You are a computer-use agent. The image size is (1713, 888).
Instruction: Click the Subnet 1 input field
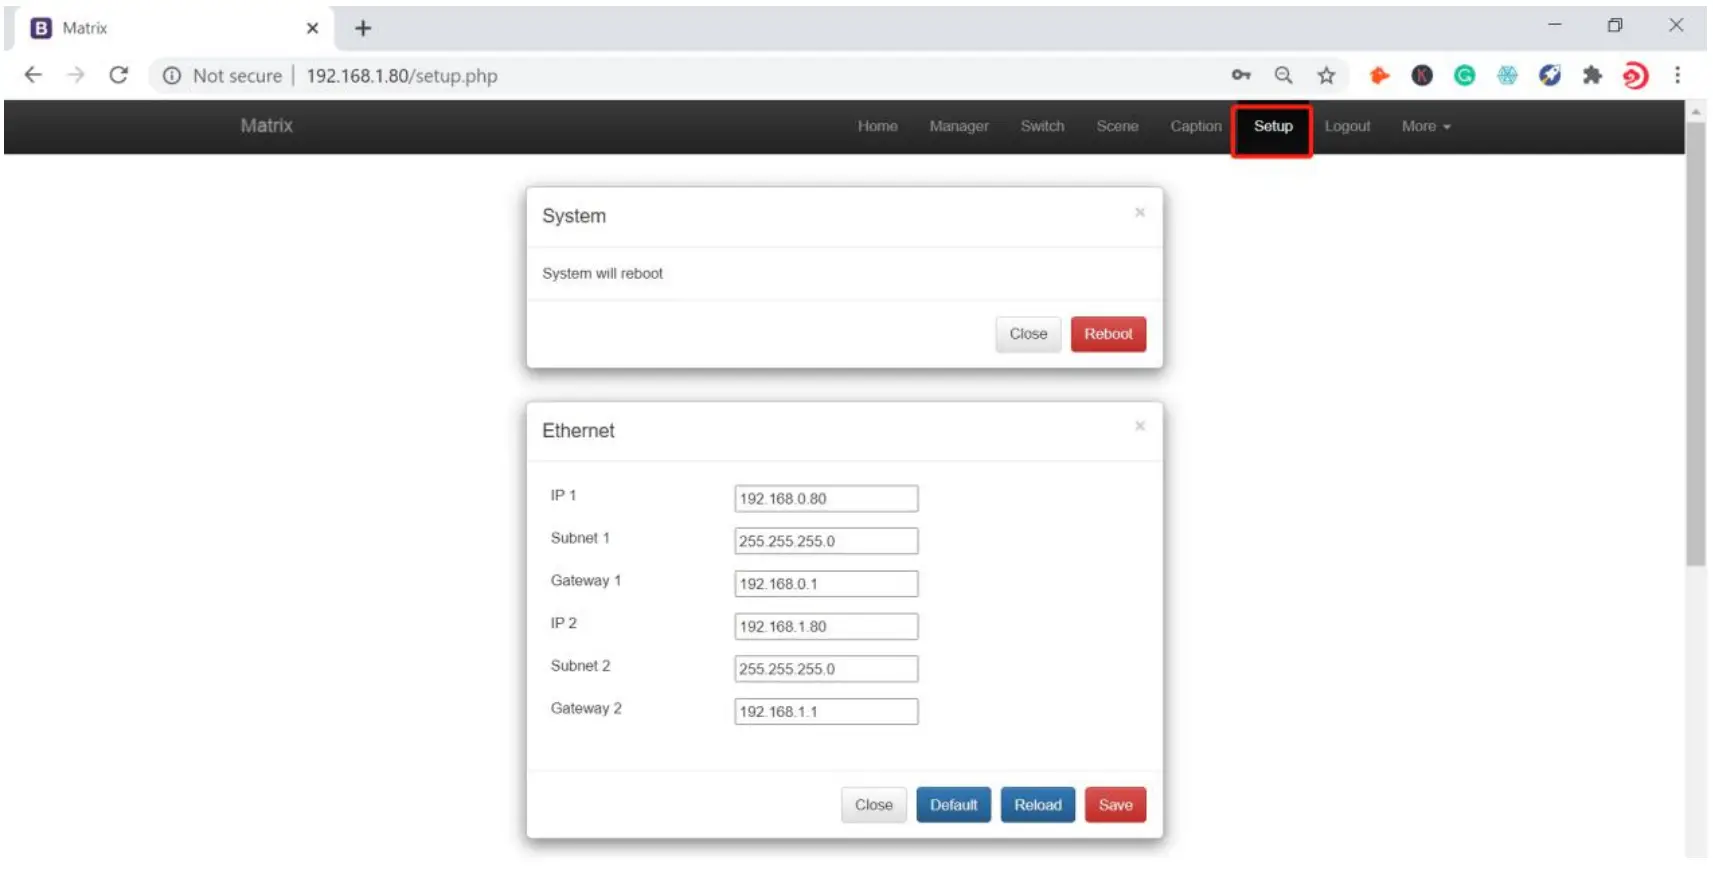(x=826, y=541)
